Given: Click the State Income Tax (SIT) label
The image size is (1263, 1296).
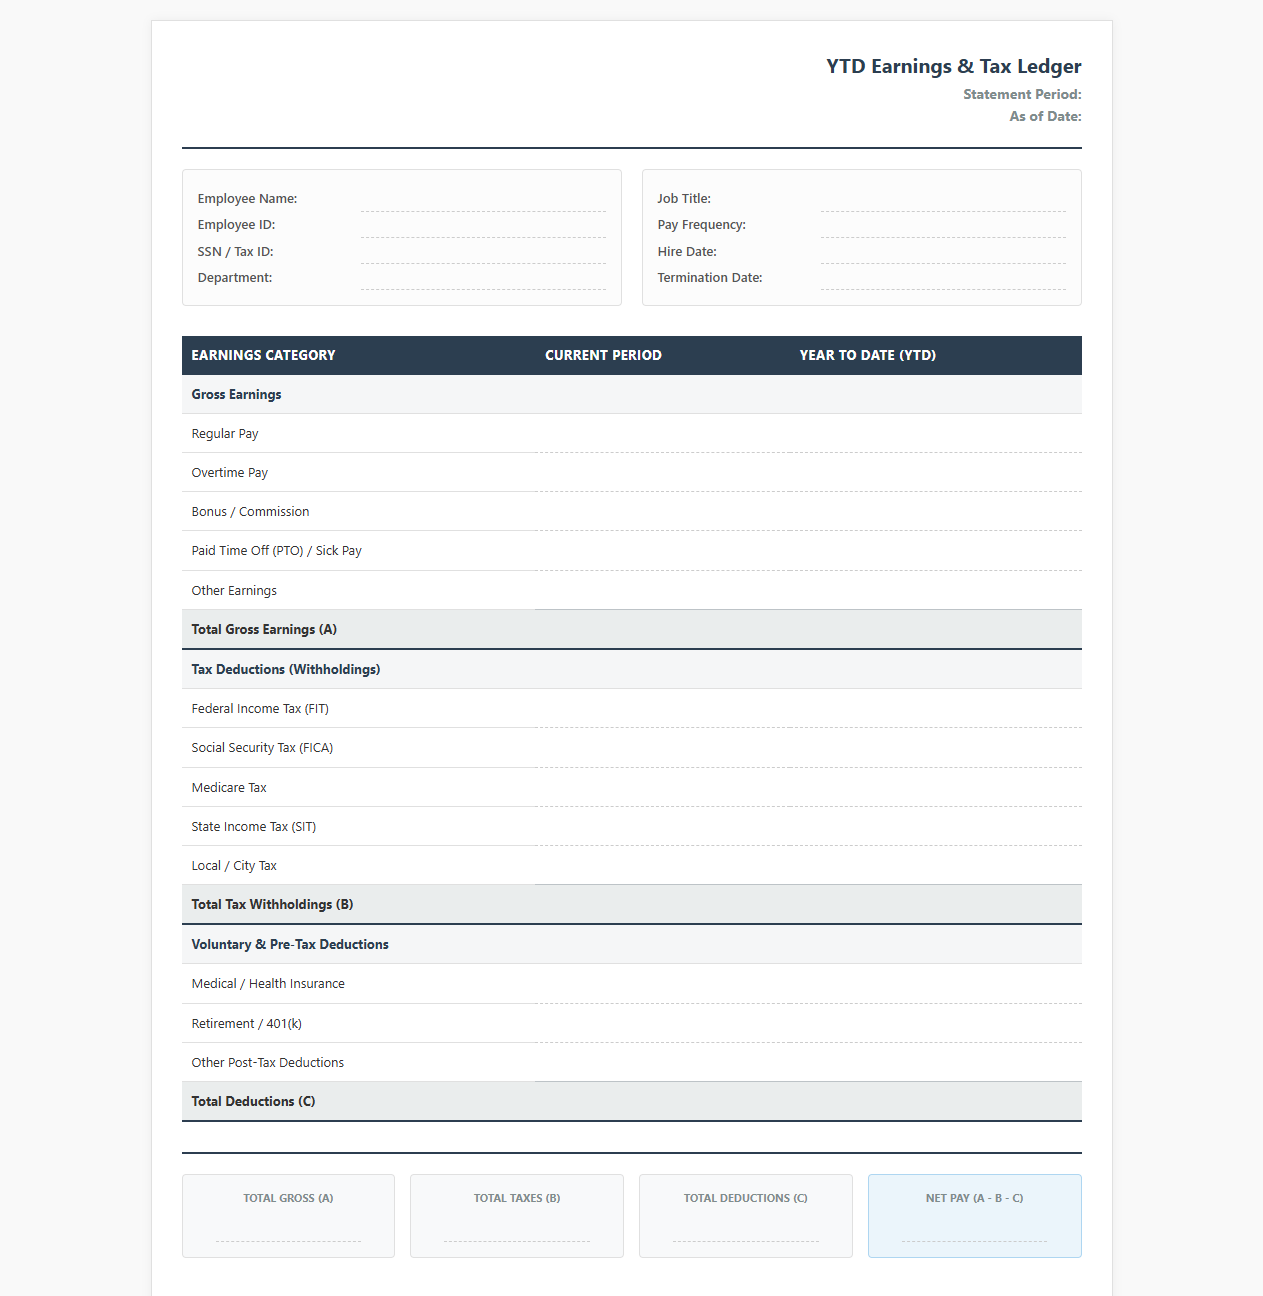Looking at the screenshot, I should point(254,826).
